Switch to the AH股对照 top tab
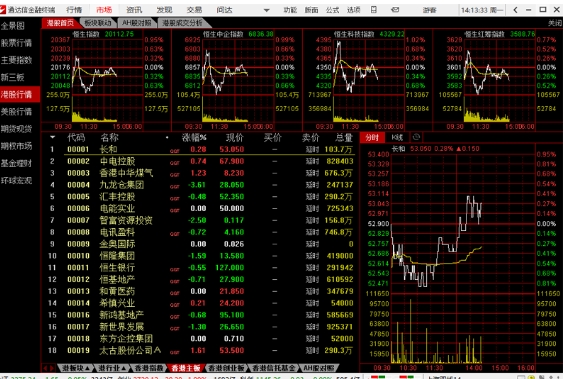This screenshot has height=379, width=565. click(x=136, y=23)
